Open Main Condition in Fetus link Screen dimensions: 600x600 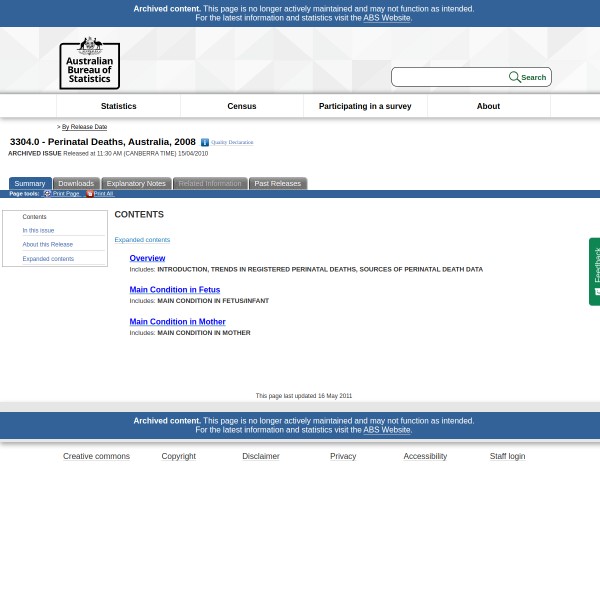click(174, 290)
